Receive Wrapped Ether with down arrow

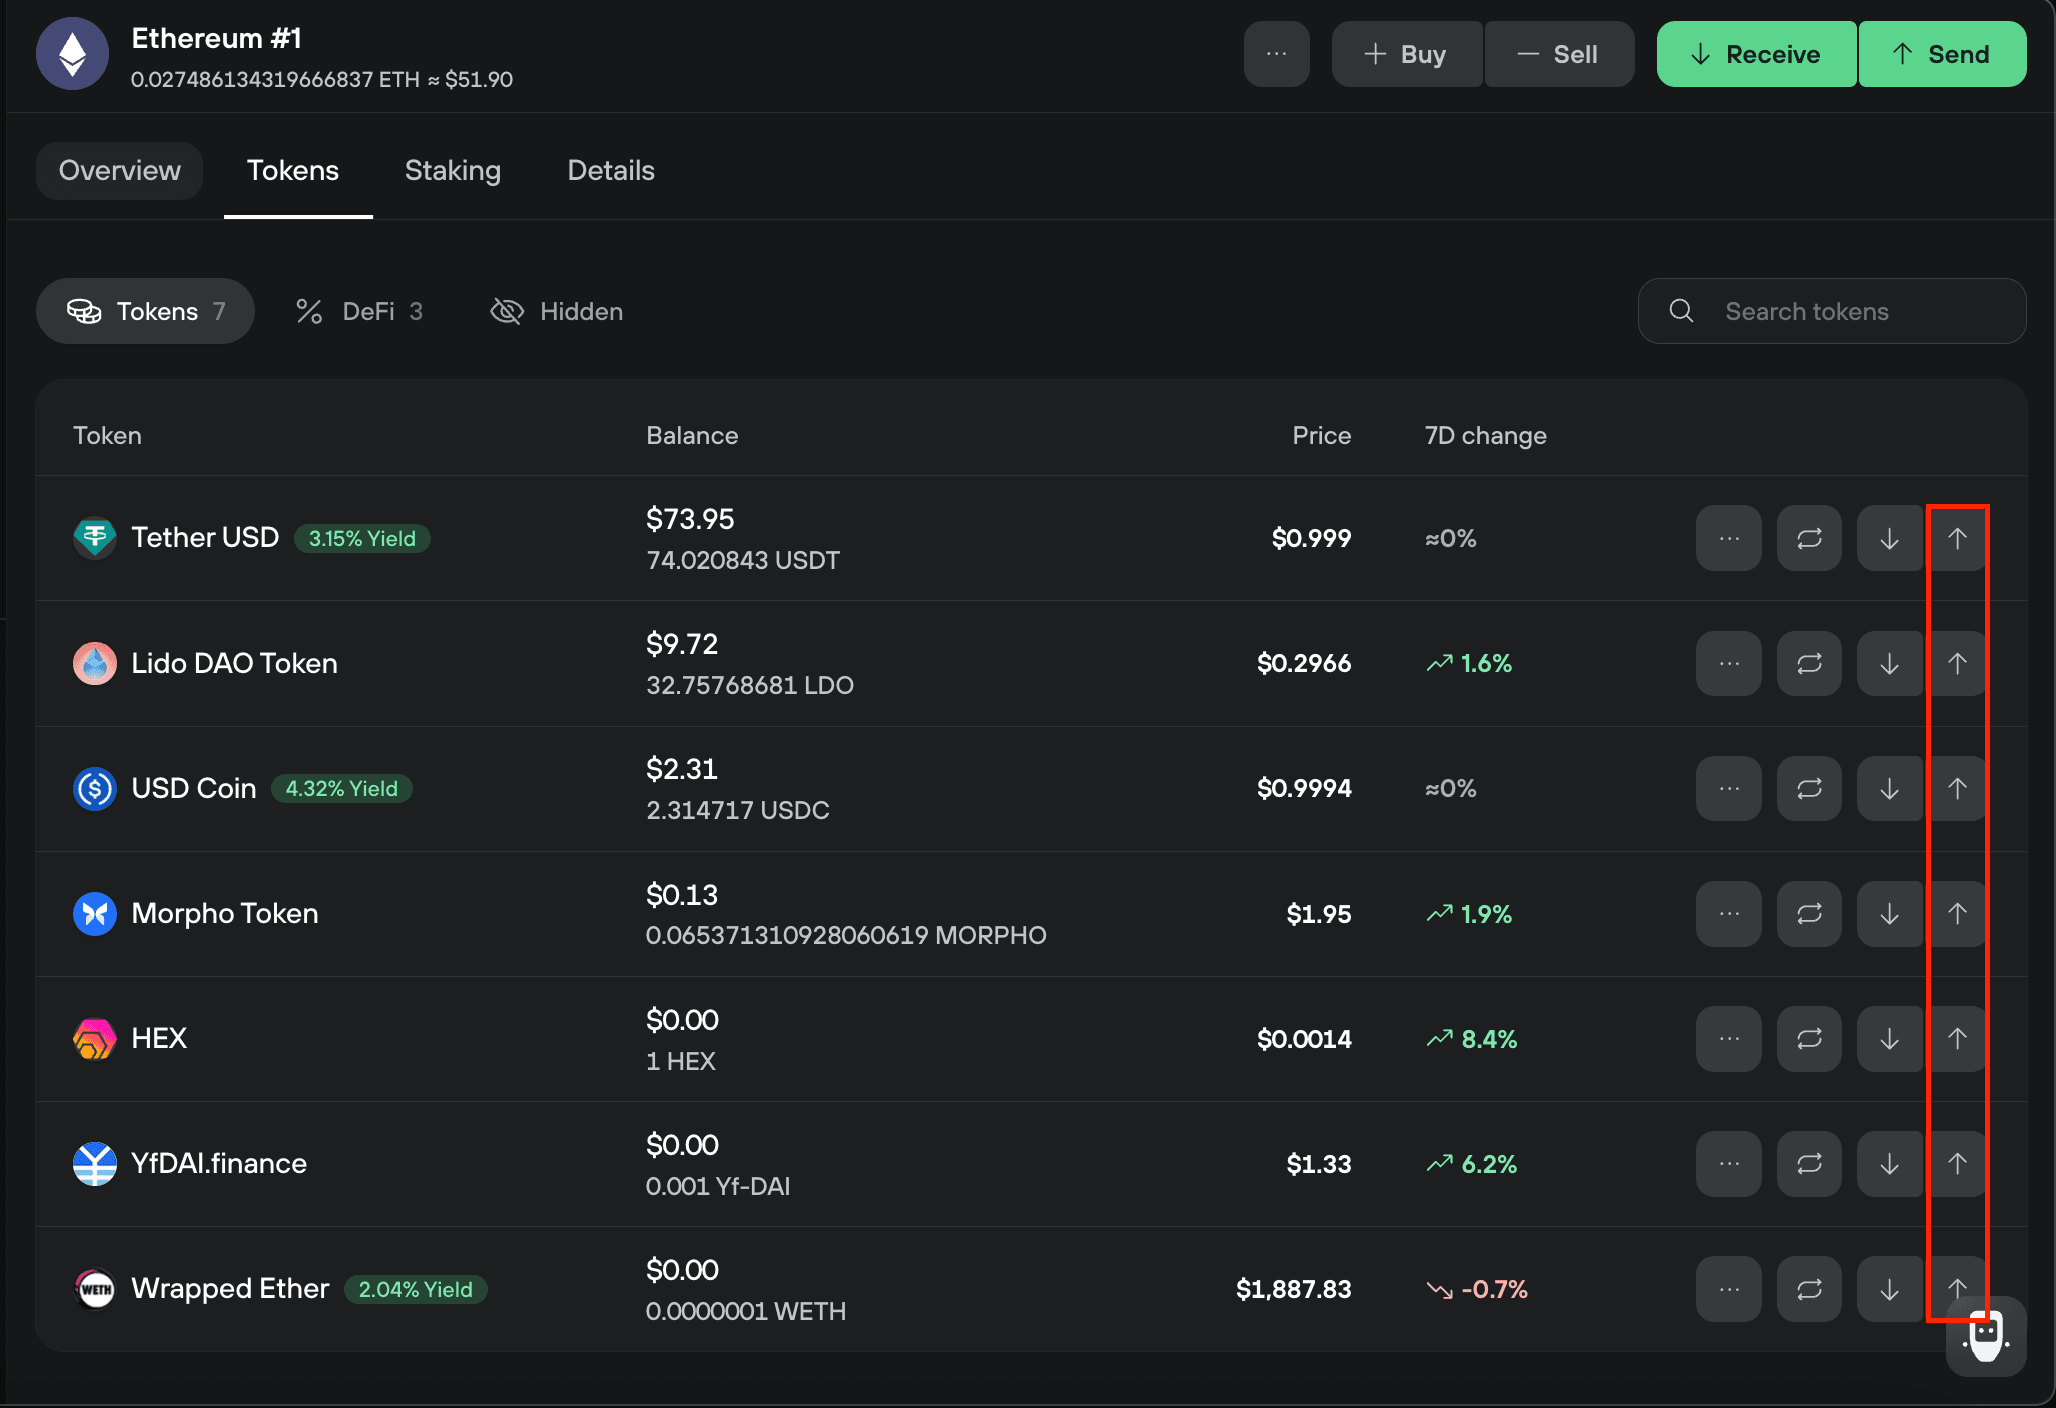pyautogui.click(x=1889, y=1288)
